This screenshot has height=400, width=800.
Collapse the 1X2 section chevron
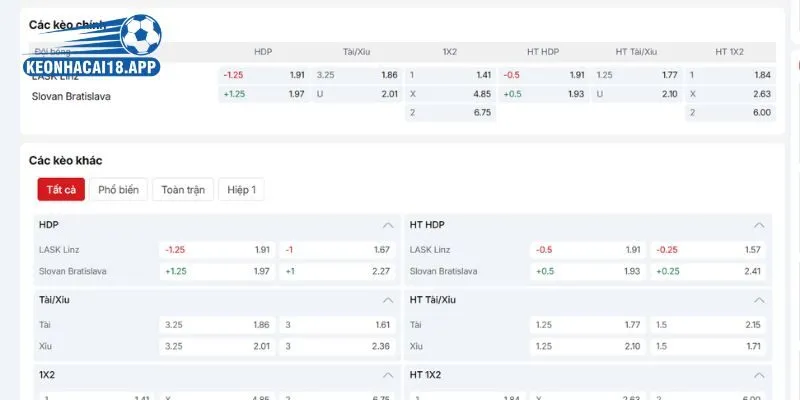coord(388,375)
